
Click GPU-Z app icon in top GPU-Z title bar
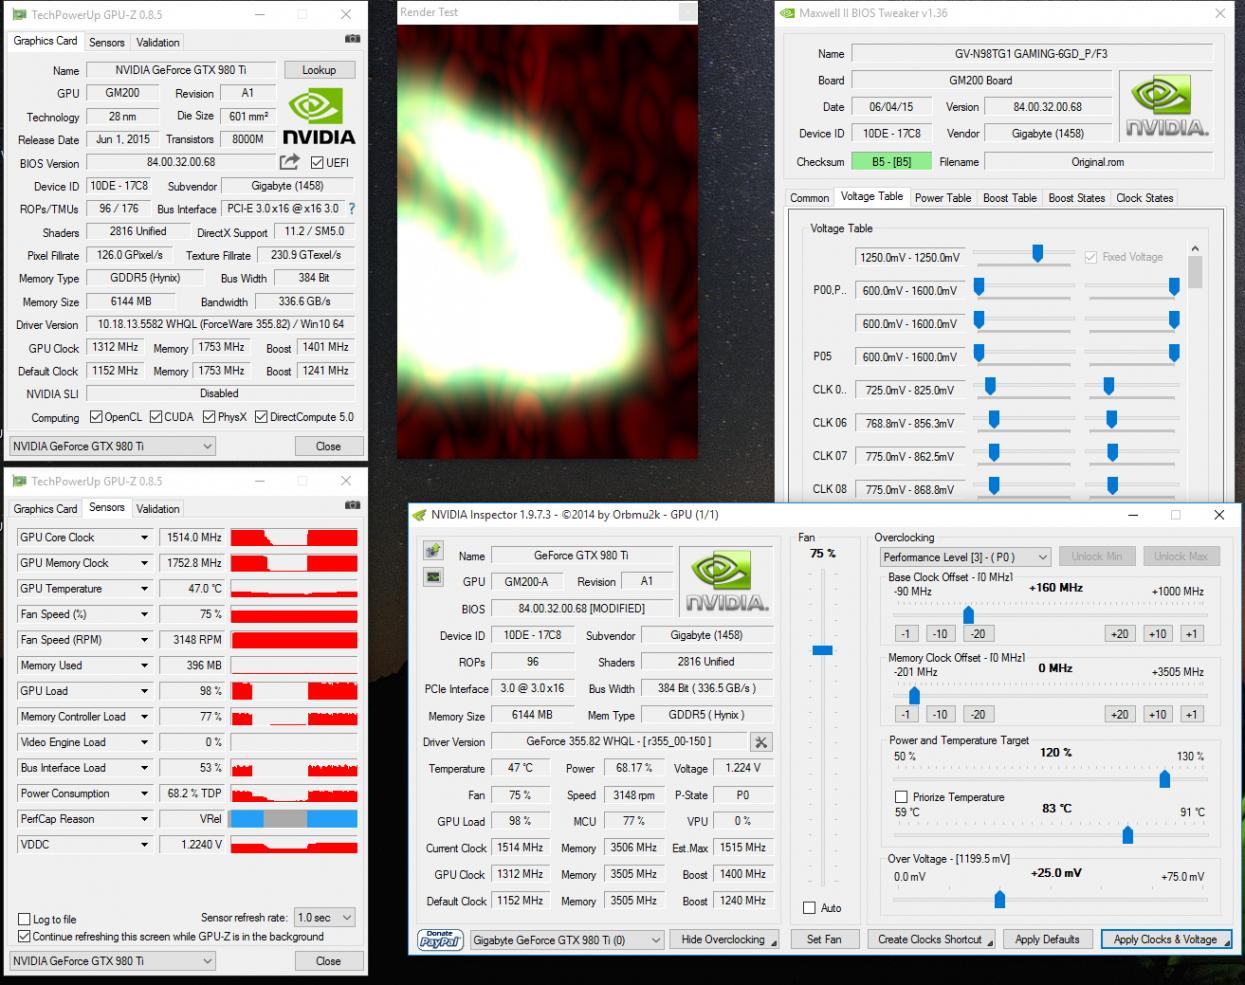pyautogui.click(x=19, y=15)
